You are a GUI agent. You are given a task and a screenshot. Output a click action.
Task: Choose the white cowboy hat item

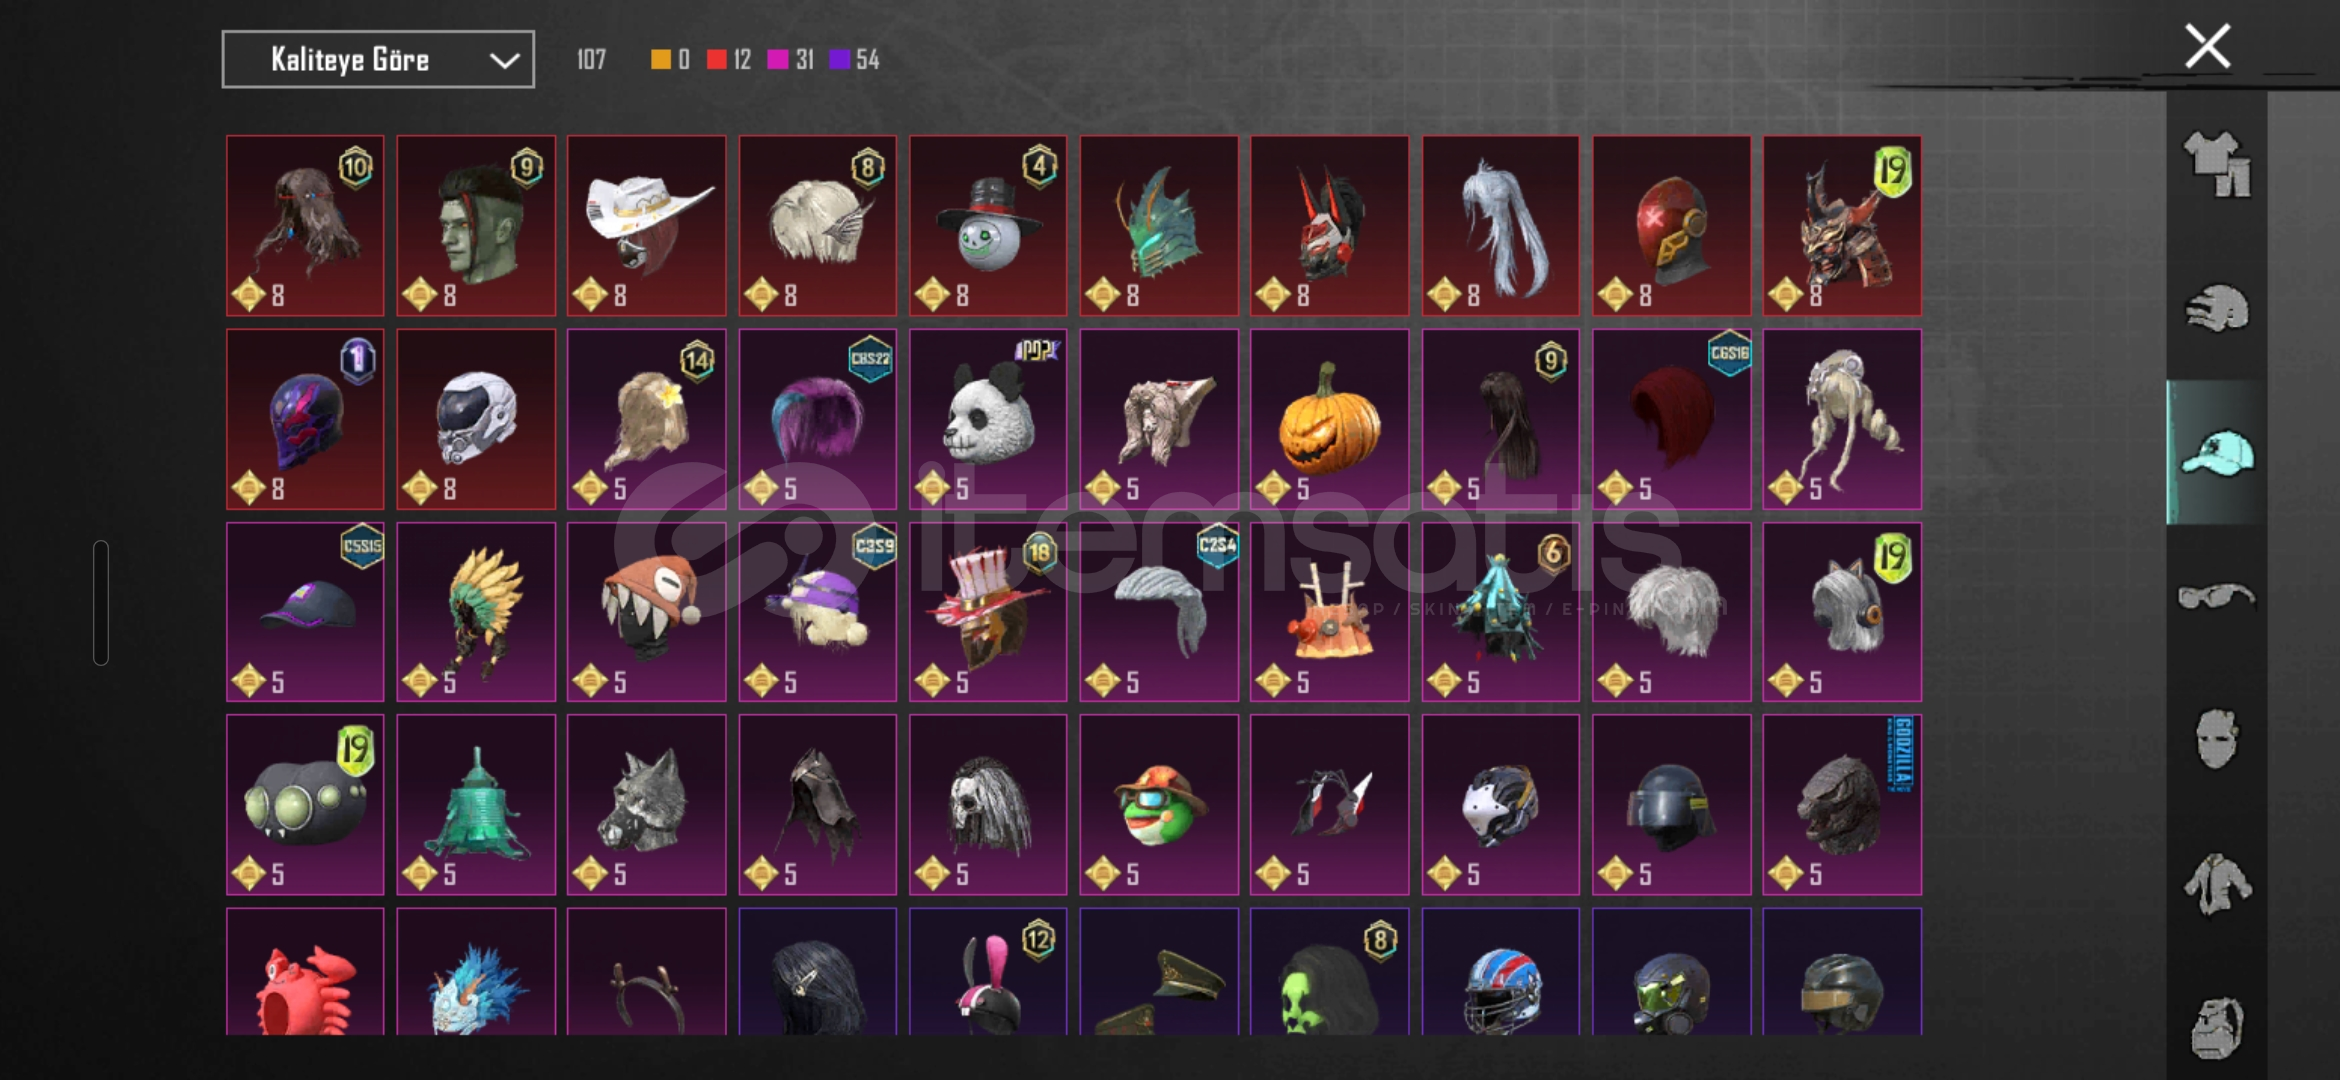pyautogui.click(x=646, y=226)
